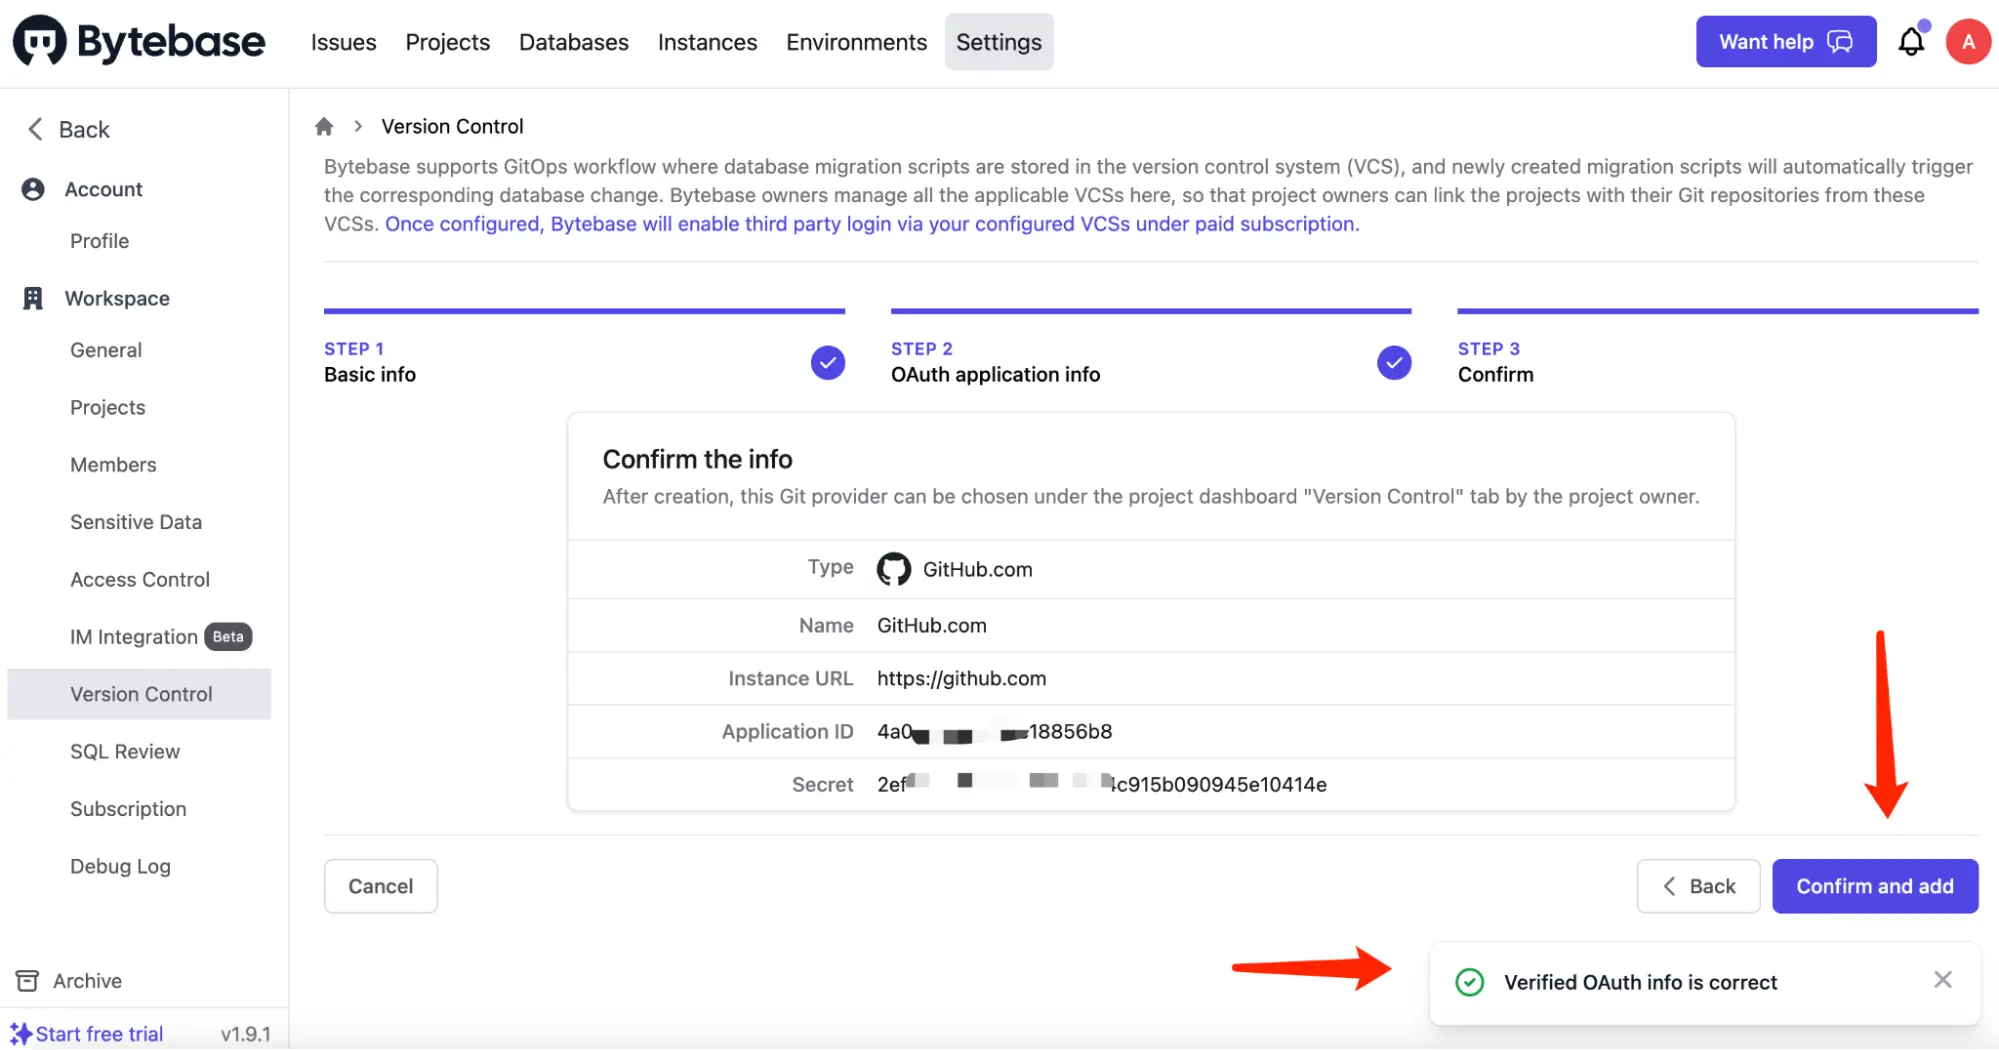Open the Projects top menu
The image size is (1999, 1050).
tap(447, 42)
